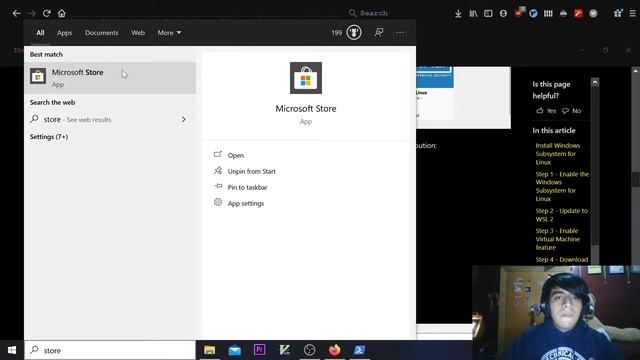This screenshot has height=360, width=640.
Task: Open the blue checkmark extension icon
Action: (533, 13)
